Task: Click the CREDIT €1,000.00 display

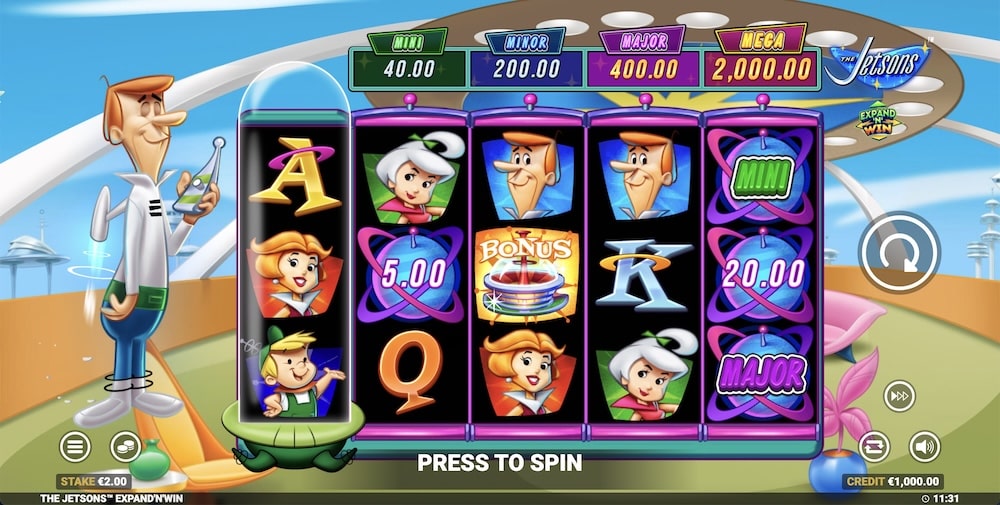Action: (x=893, y=481)
